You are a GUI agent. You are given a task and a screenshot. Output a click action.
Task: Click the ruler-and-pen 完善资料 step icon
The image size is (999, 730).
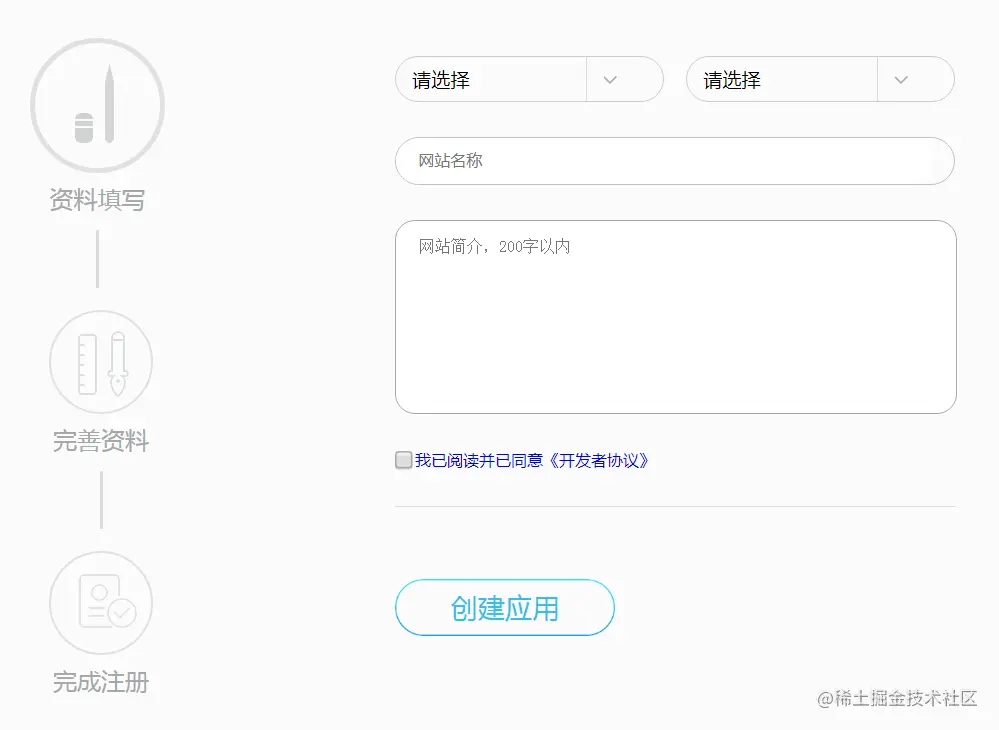[x=101, y=362]
